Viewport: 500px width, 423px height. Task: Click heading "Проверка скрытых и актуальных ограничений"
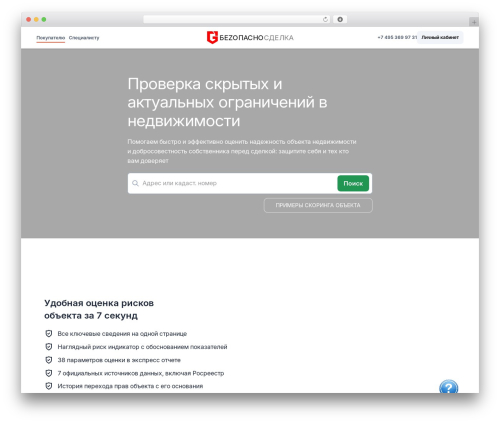pyautogui.click(x=227, y=102)
